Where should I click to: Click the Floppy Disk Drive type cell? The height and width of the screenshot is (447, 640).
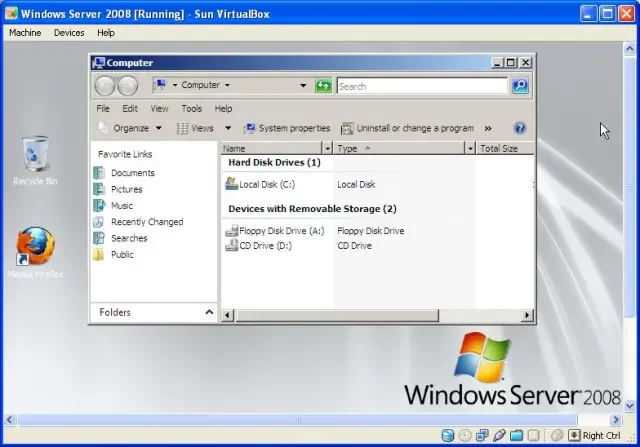click(371, 231)
